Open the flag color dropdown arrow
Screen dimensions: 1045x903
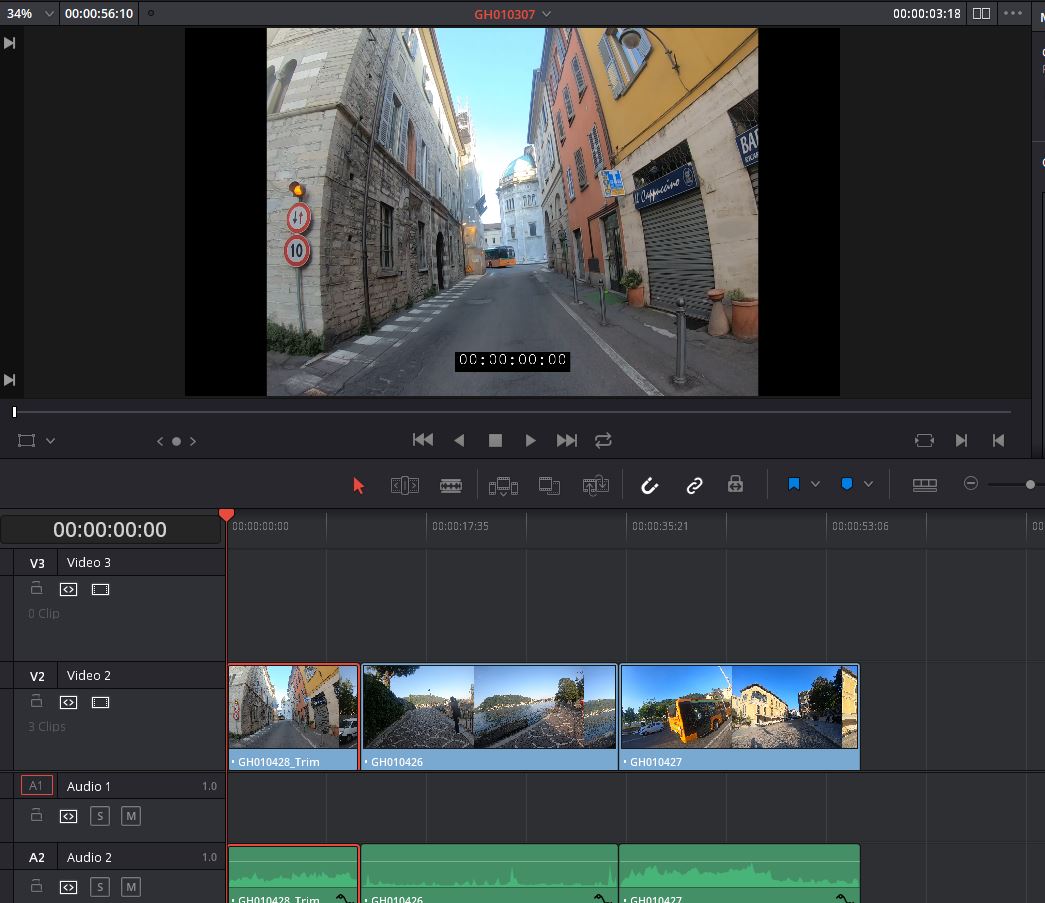point(815,484)
